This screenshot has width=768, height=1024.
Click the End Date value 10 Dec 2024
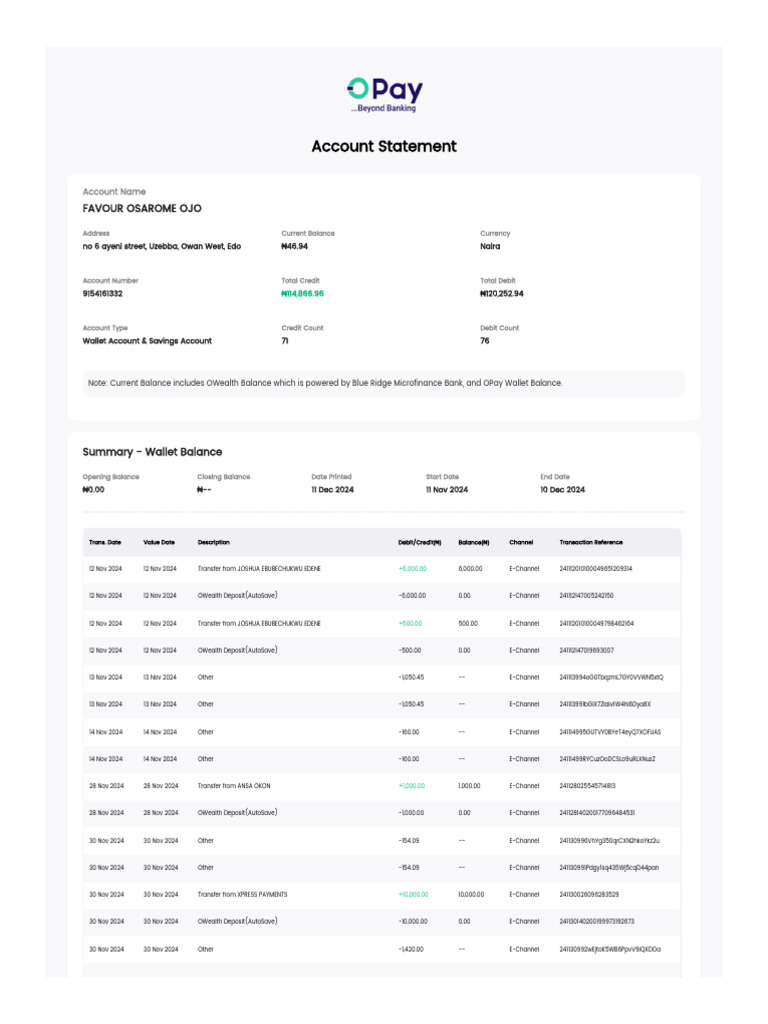click(563, 490)
